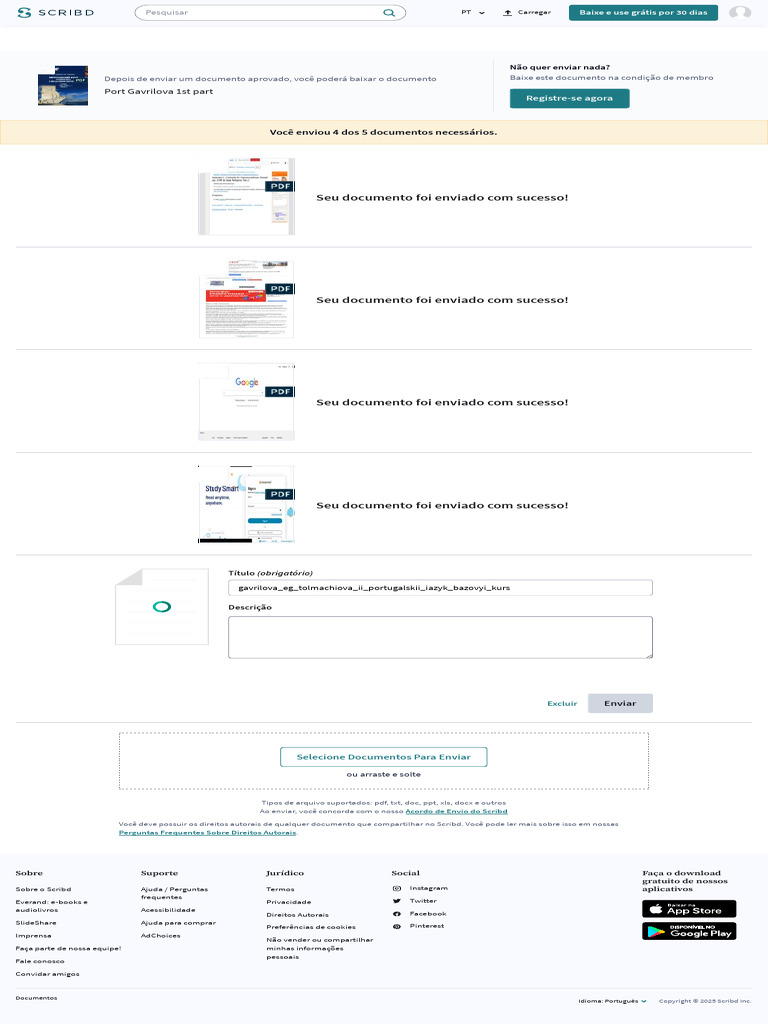Viewport: 768px width, 1024px height.
Task: Open Everand: e-books e audiolivros link
Action: click(x=52, y=906)
